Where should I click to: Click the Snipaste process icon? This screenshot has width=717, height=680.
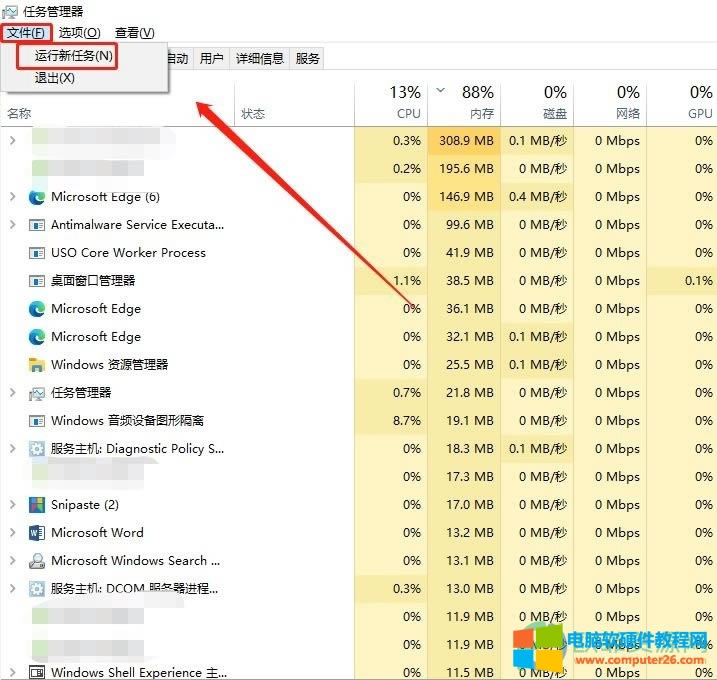tap(37, 505)
